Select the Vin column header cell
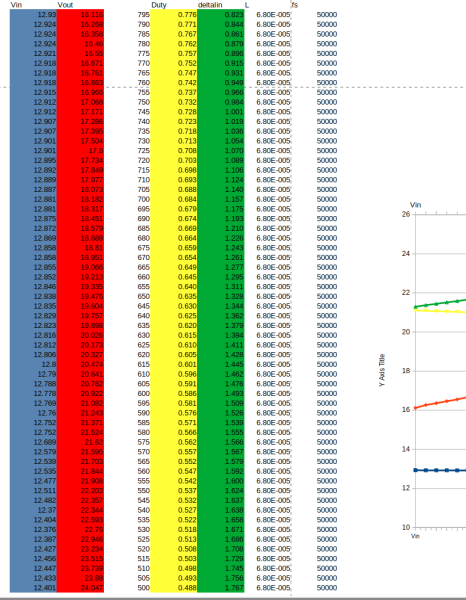The image size is (466, 600). pyautogui.click(x=33, y=5)
